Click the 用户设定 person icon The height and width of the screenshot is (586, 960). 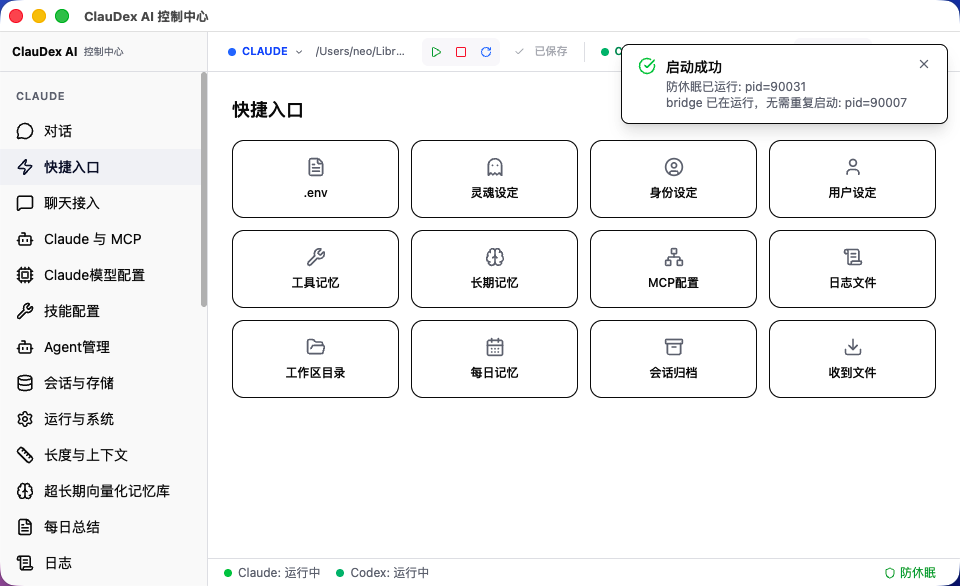pyautogui.click(x=852, y=167)
